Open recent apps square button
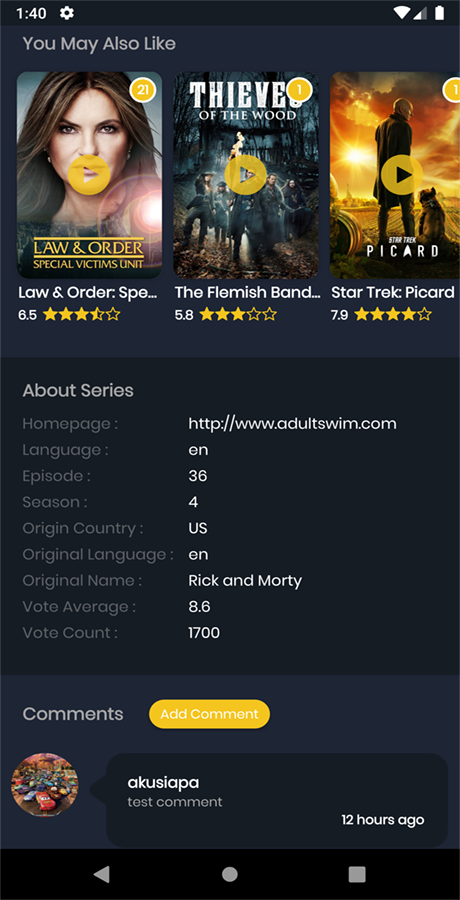Viewport: 460px width, 900px height. 357,874
